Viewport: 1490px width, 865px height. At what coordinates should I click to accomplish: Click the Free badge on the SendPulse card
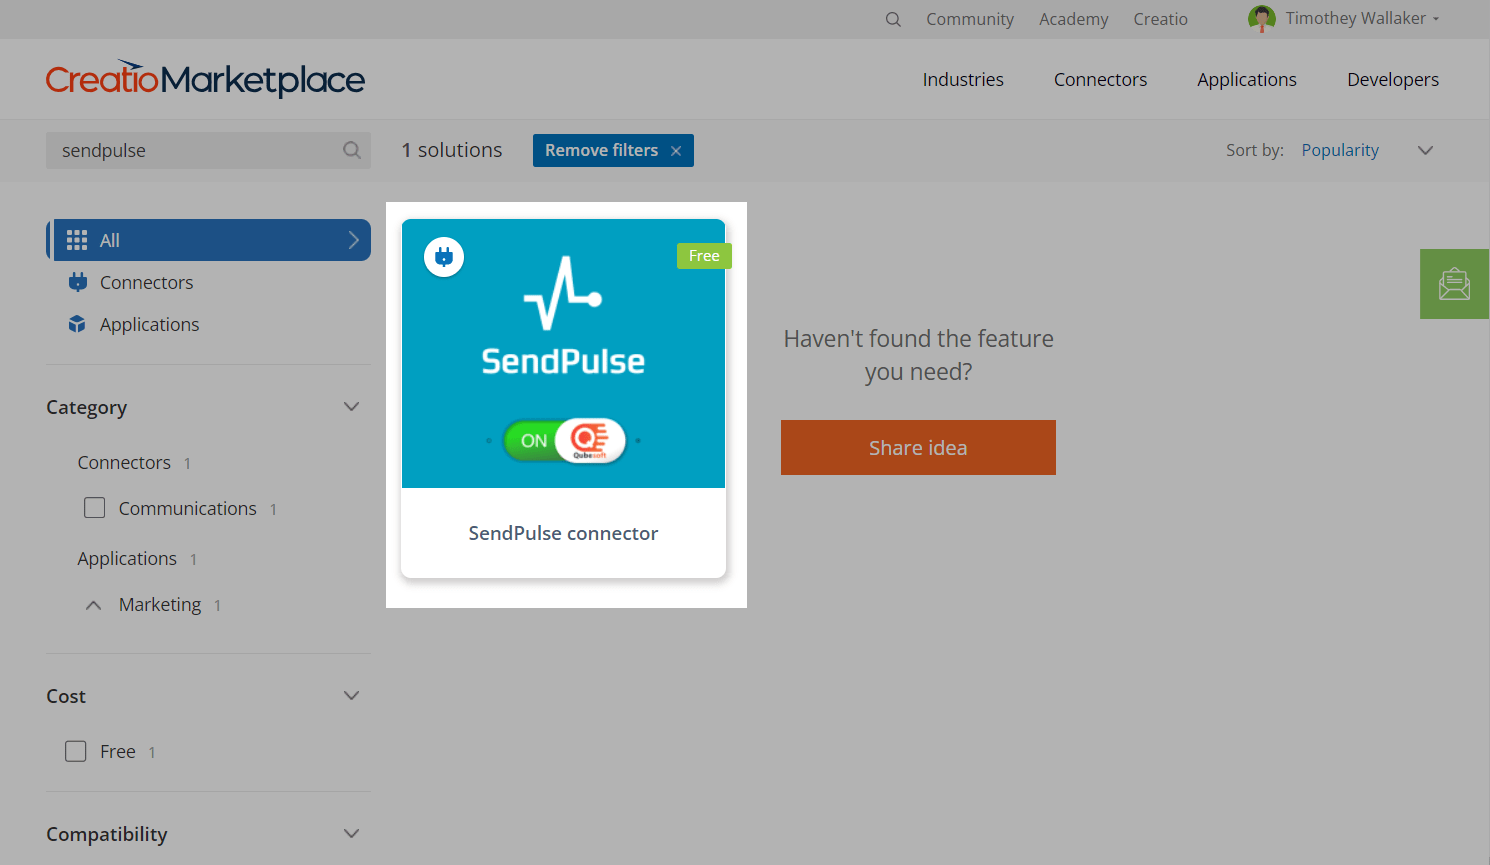pos(704,256)
